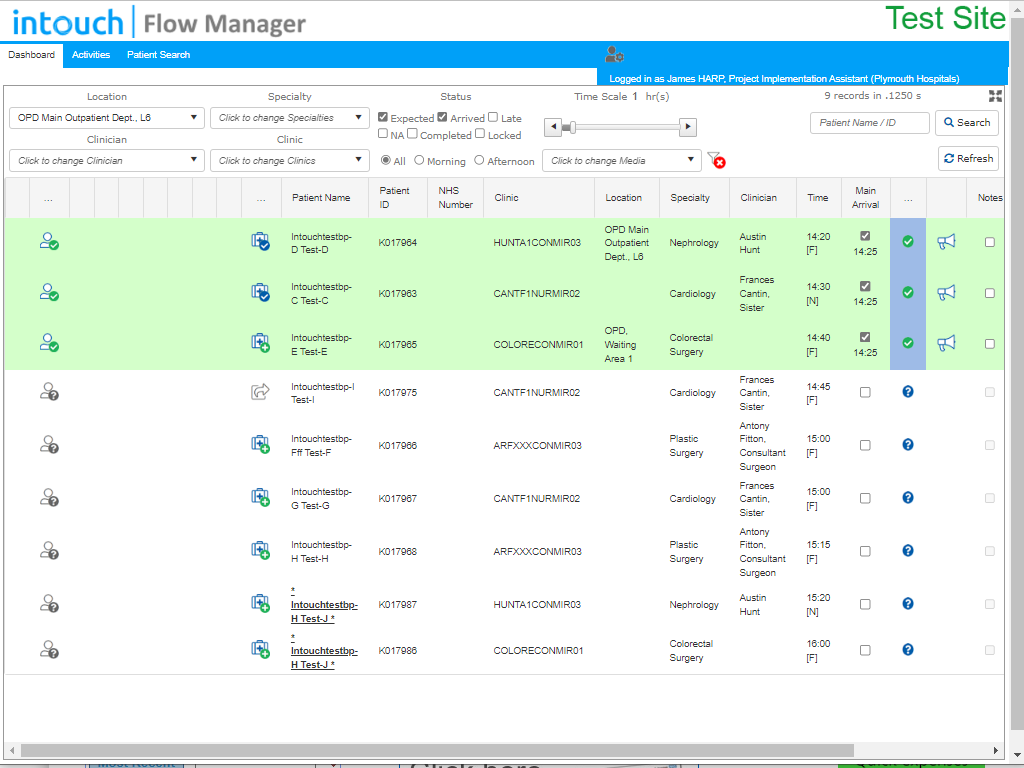The height and width of the screenshot is (768, 1024).
Task: Click blue question status icon for K017986
Action: click(908, 649)
